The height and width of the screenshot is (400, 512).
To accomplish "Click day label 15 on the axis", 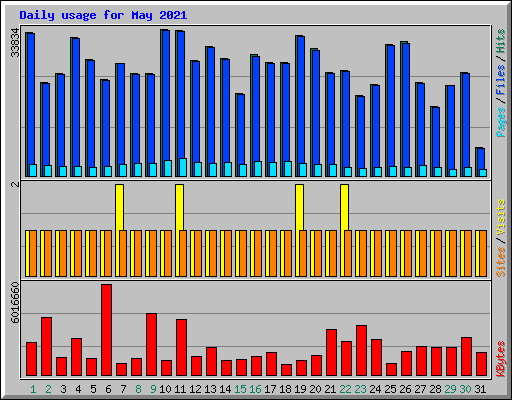I will [x=240, y=389].
